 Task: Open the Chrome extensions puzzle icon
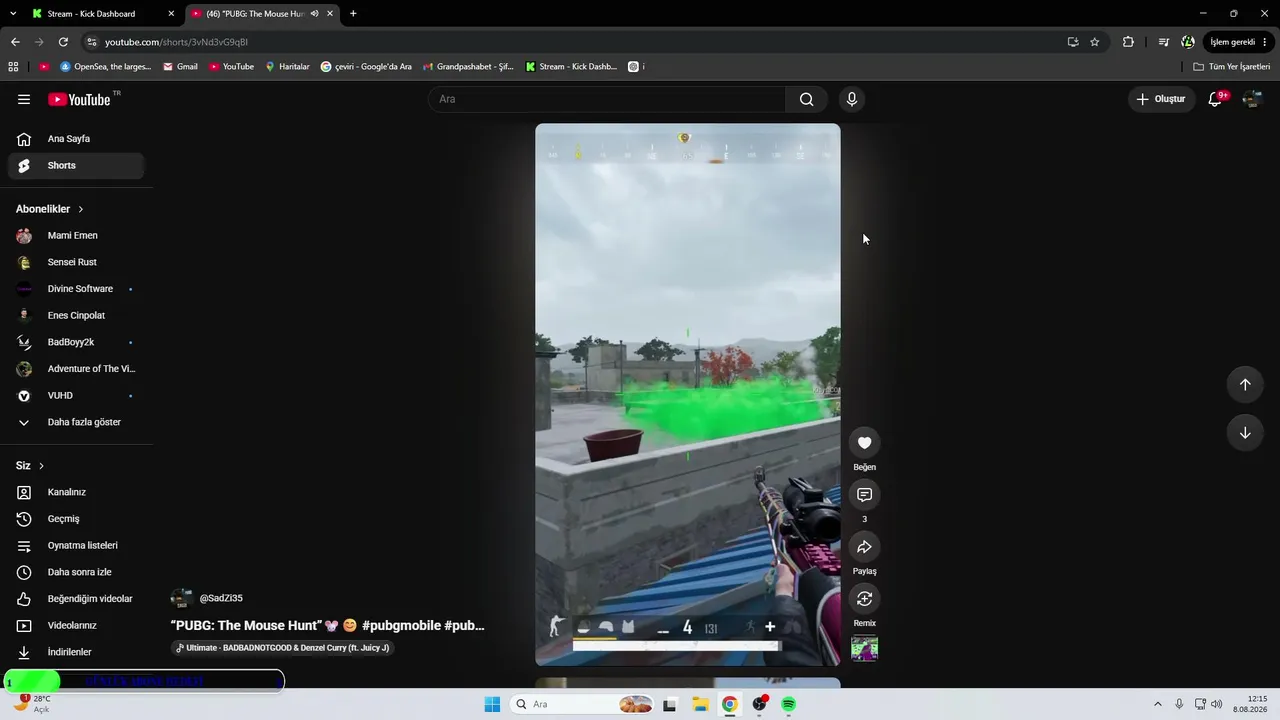1128,42
